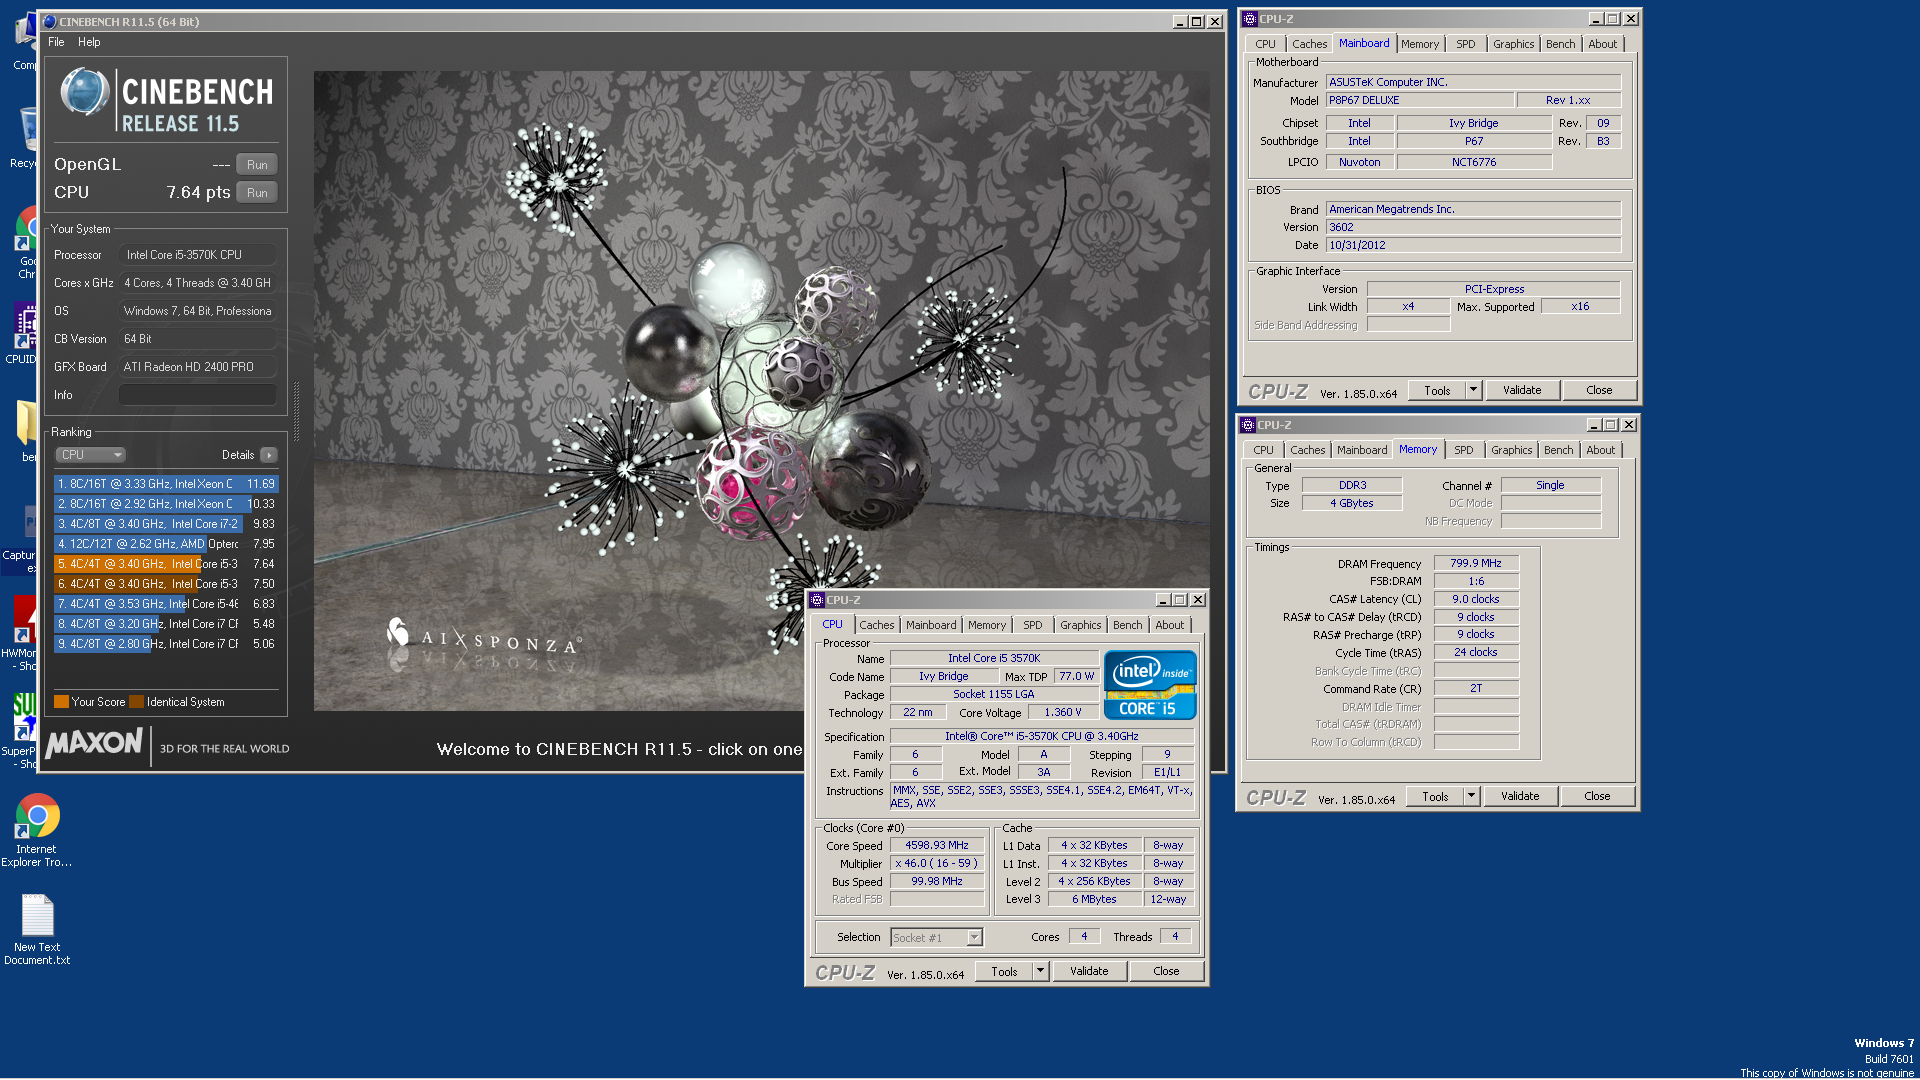Click the Intel Core i5 badge in CPU-Z
This screenshot has width=1920, height=1080.
[1149, 685]
